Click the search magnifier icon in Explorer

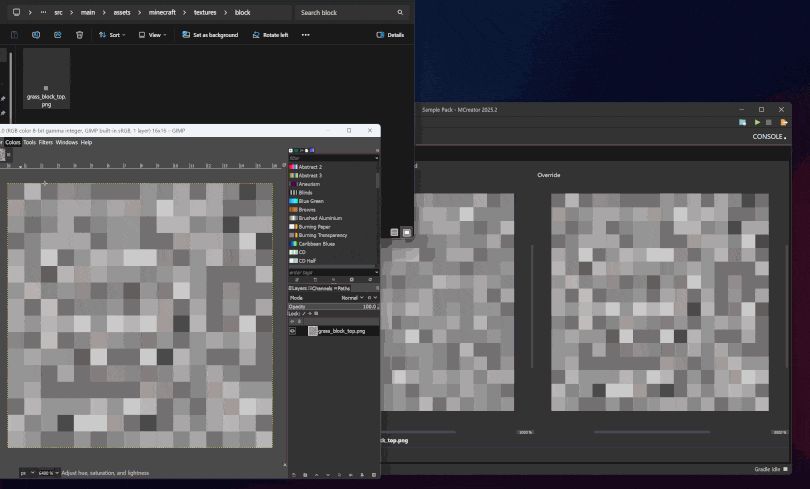[x=400, y=12]
